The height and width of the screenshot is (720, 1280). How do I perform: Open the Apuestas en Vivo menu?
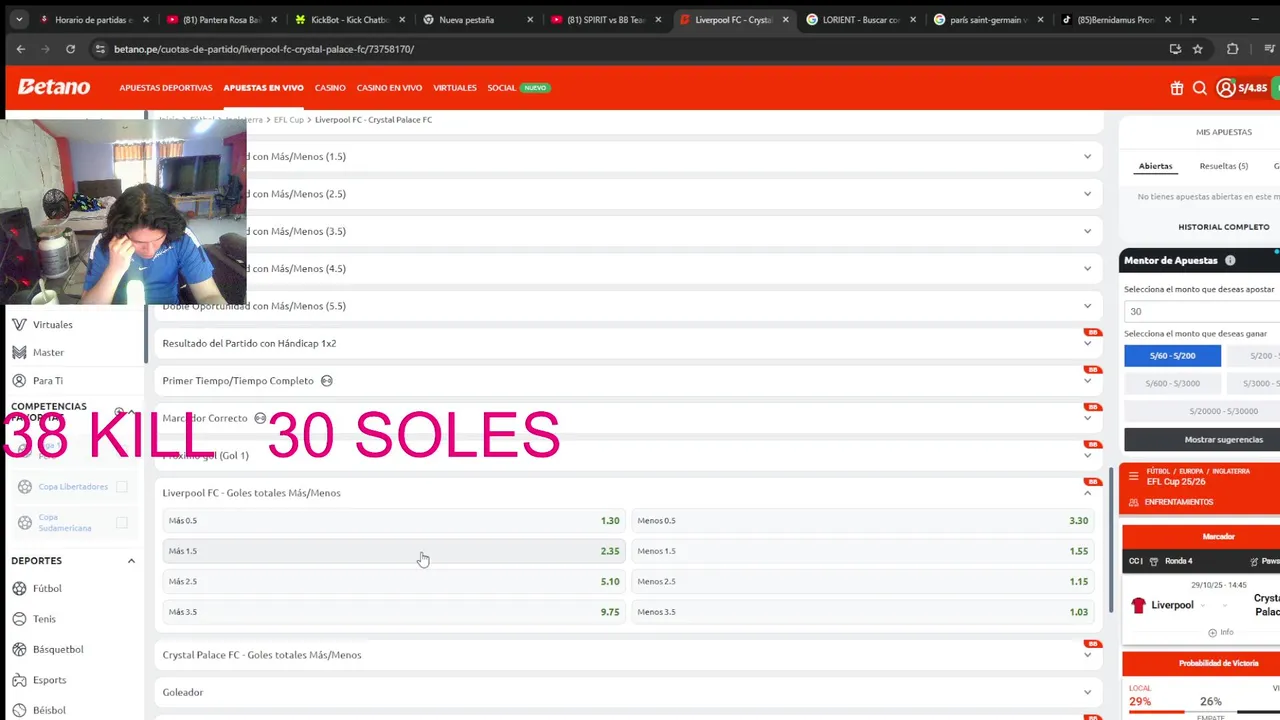point(263,88)
